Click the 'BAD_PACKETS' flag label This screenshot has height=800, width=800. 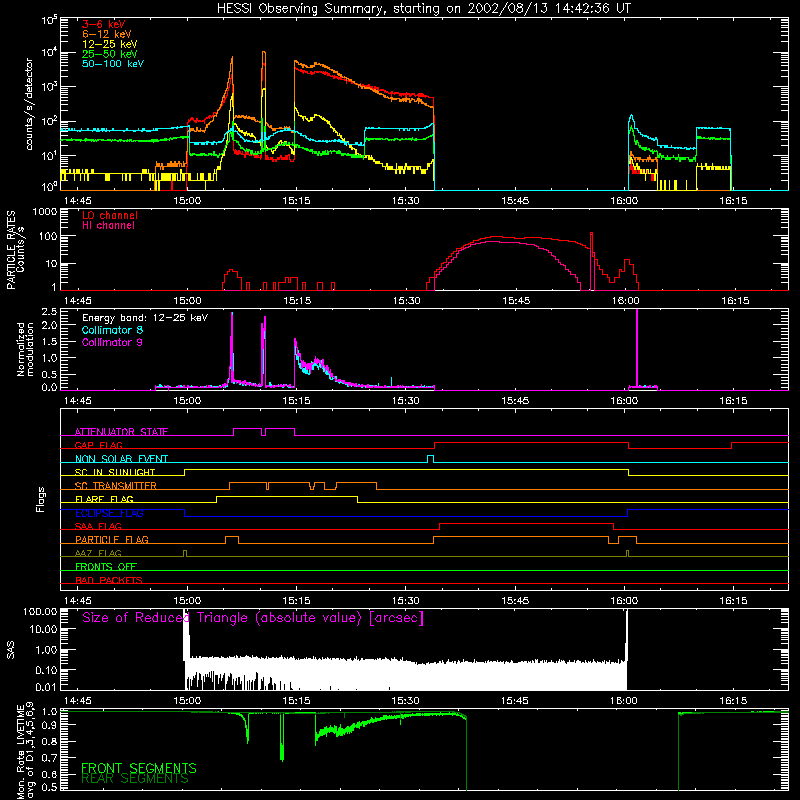[109, 580]
